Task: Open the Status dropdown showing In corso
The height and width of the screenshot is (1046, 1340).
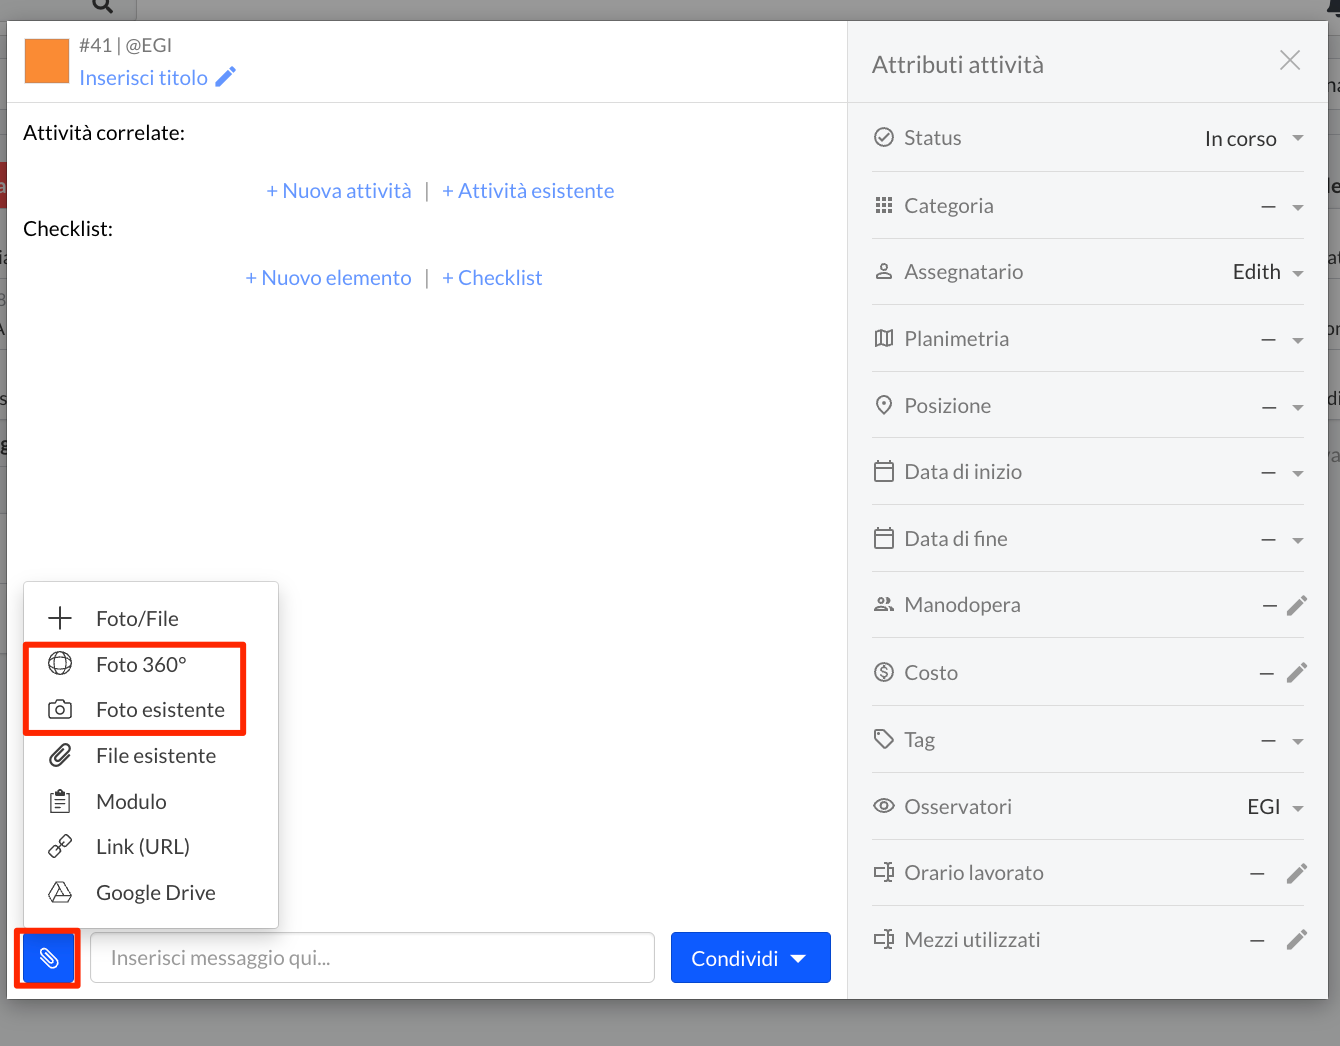Action: pos(1254,138)
